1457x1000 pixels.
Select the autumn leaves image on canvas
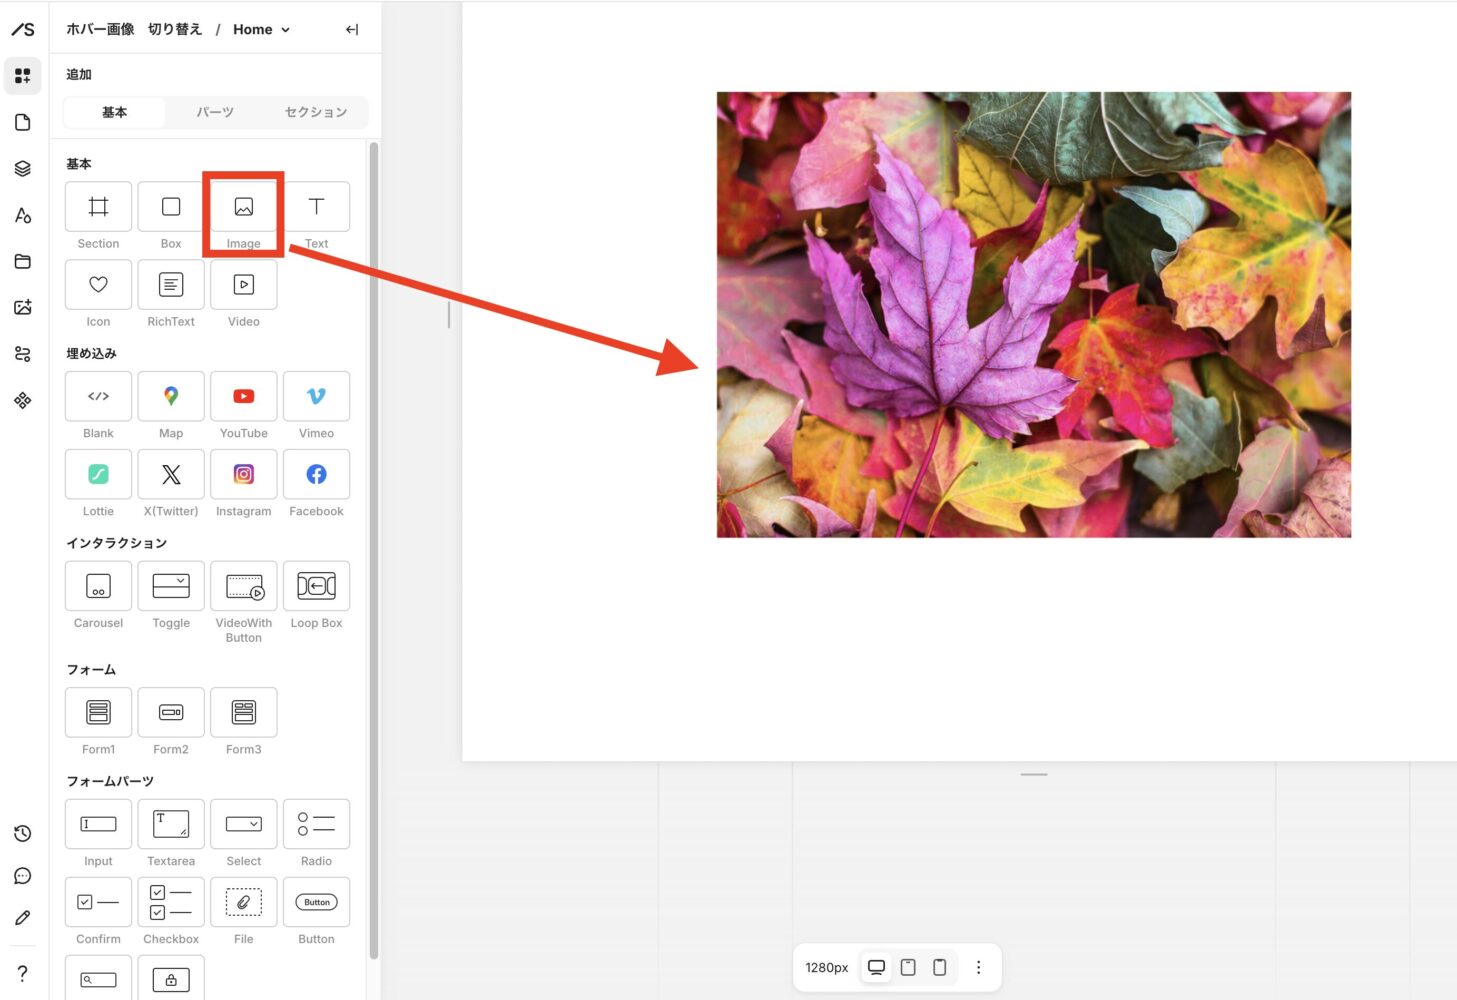coord(1033,315)
